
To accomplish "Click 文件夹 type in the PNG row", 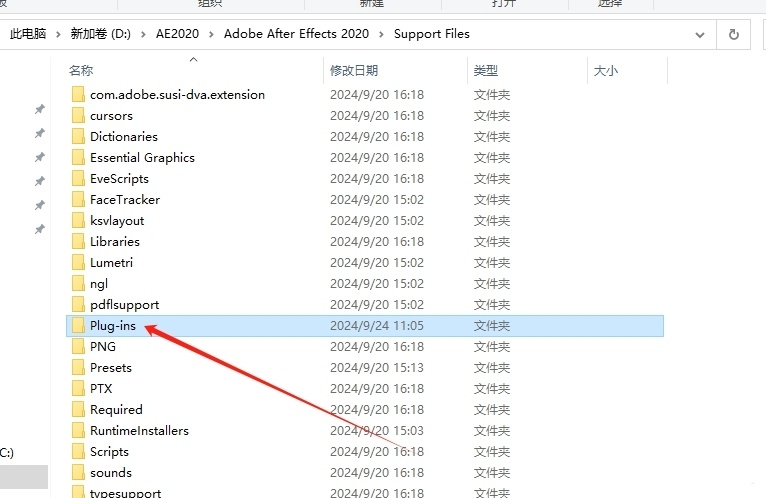I will click(x=491, y=346).
